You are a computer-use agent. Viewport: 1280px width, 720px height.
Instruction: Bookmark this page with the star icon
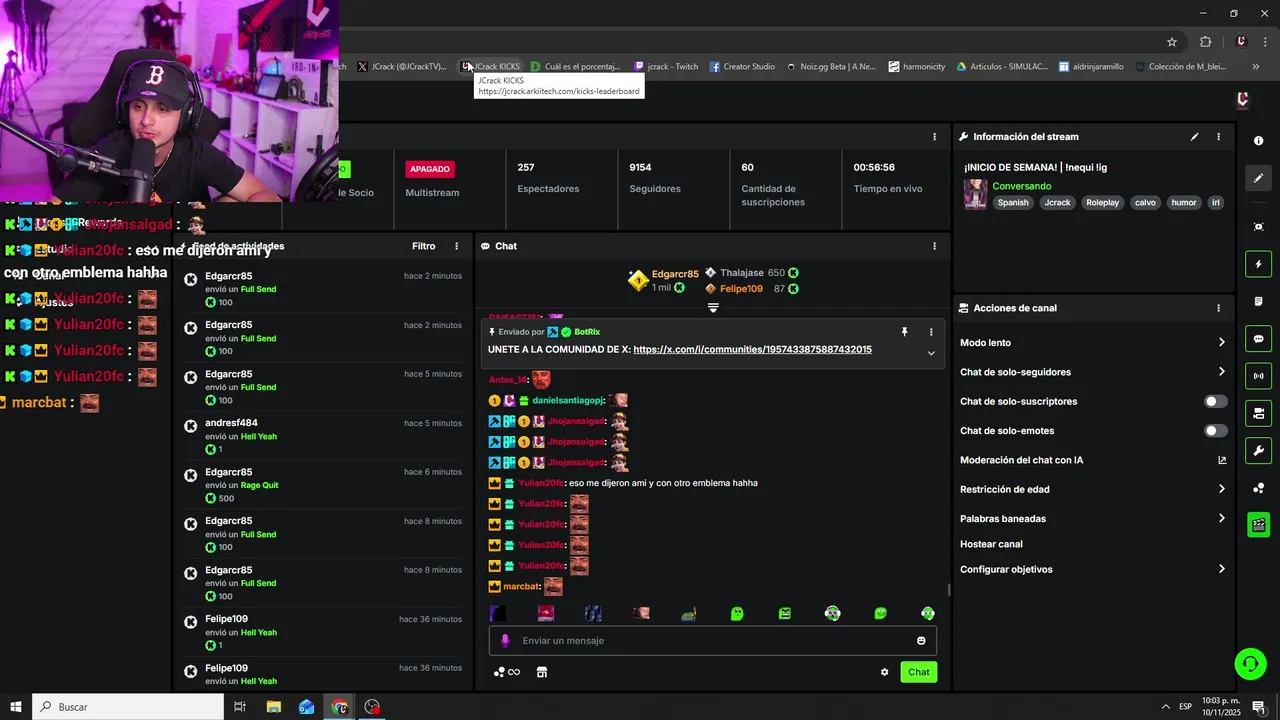click(1172, 42)
